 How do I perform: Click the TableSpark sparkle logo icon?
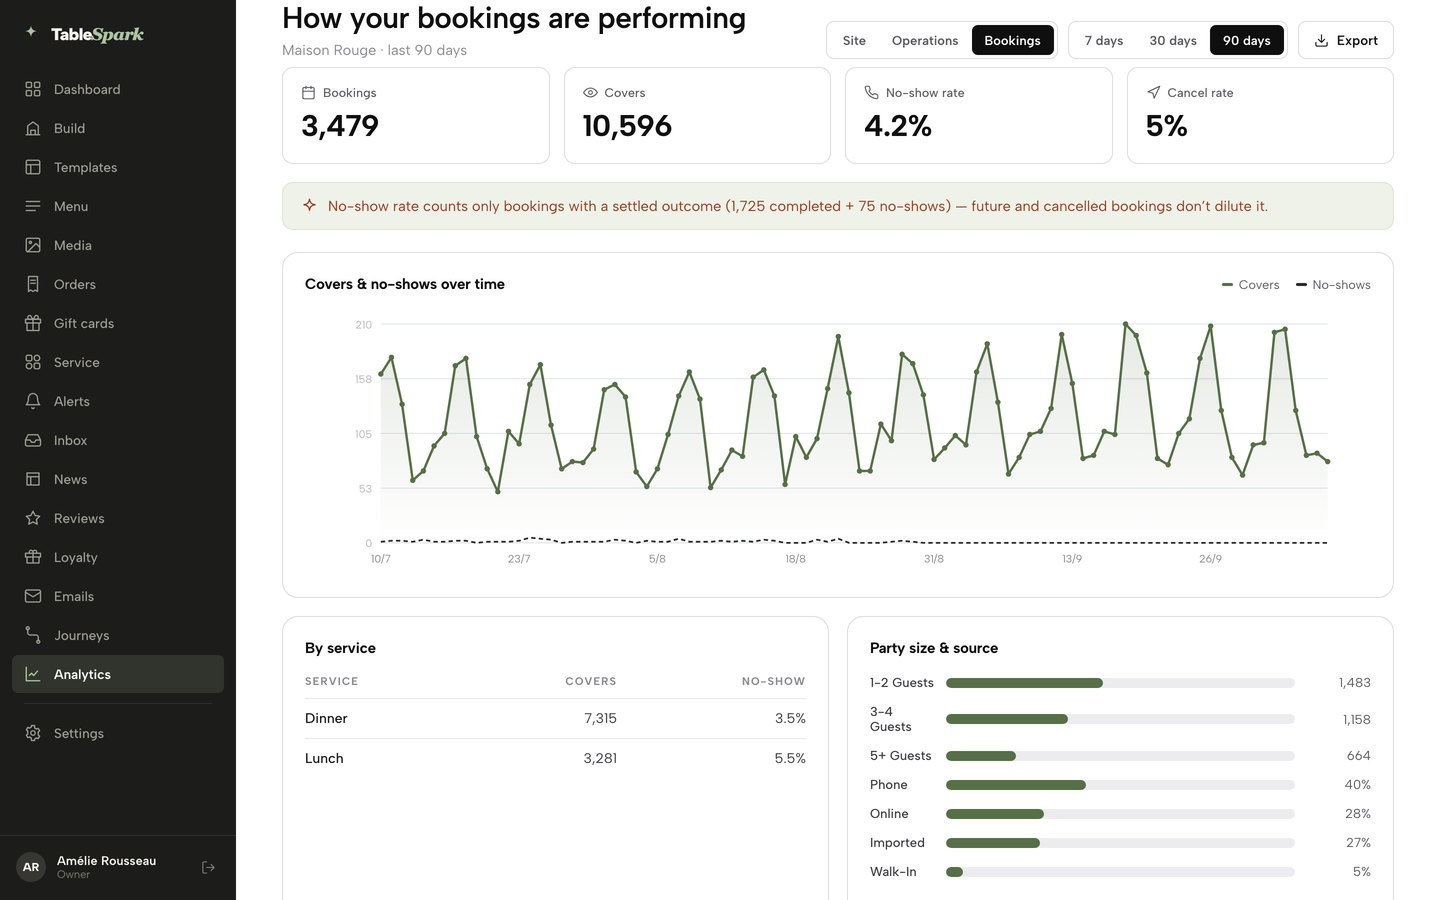point(31,32)
